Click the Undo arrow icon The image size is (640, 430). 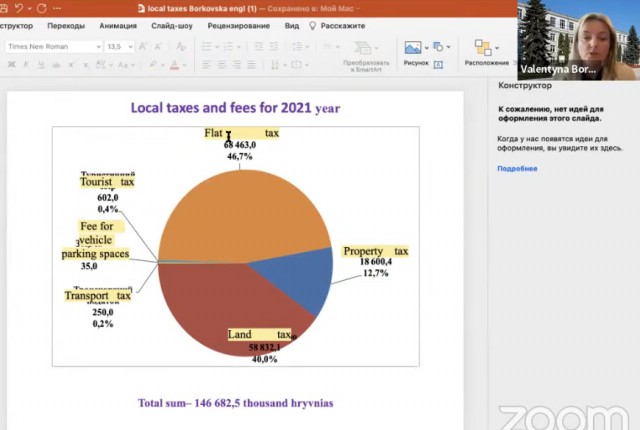pyautogui.click(x=19, y=8)
